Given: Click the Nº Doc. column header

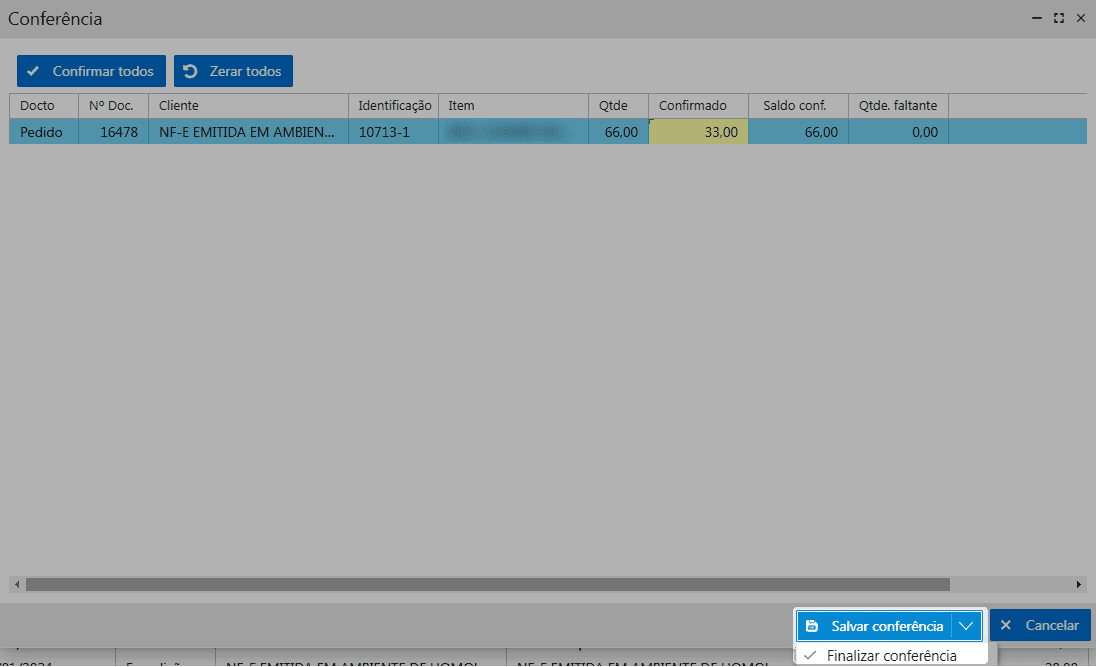Looking at the screenshot, I should [113, 105].
